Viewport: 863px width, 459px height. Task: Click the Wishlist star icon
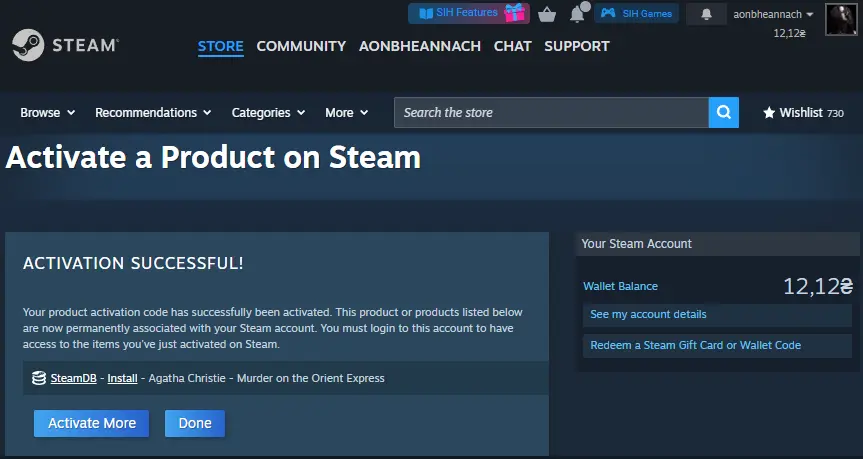pos(769,113)
